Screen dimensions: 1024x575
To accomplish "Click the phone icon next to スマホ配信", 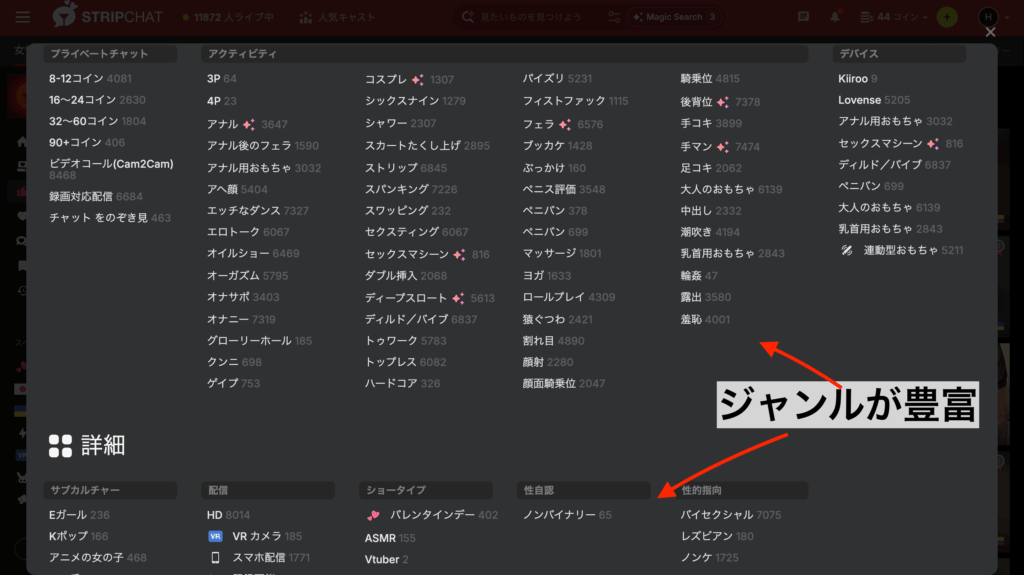I will [x=215, y=557].
